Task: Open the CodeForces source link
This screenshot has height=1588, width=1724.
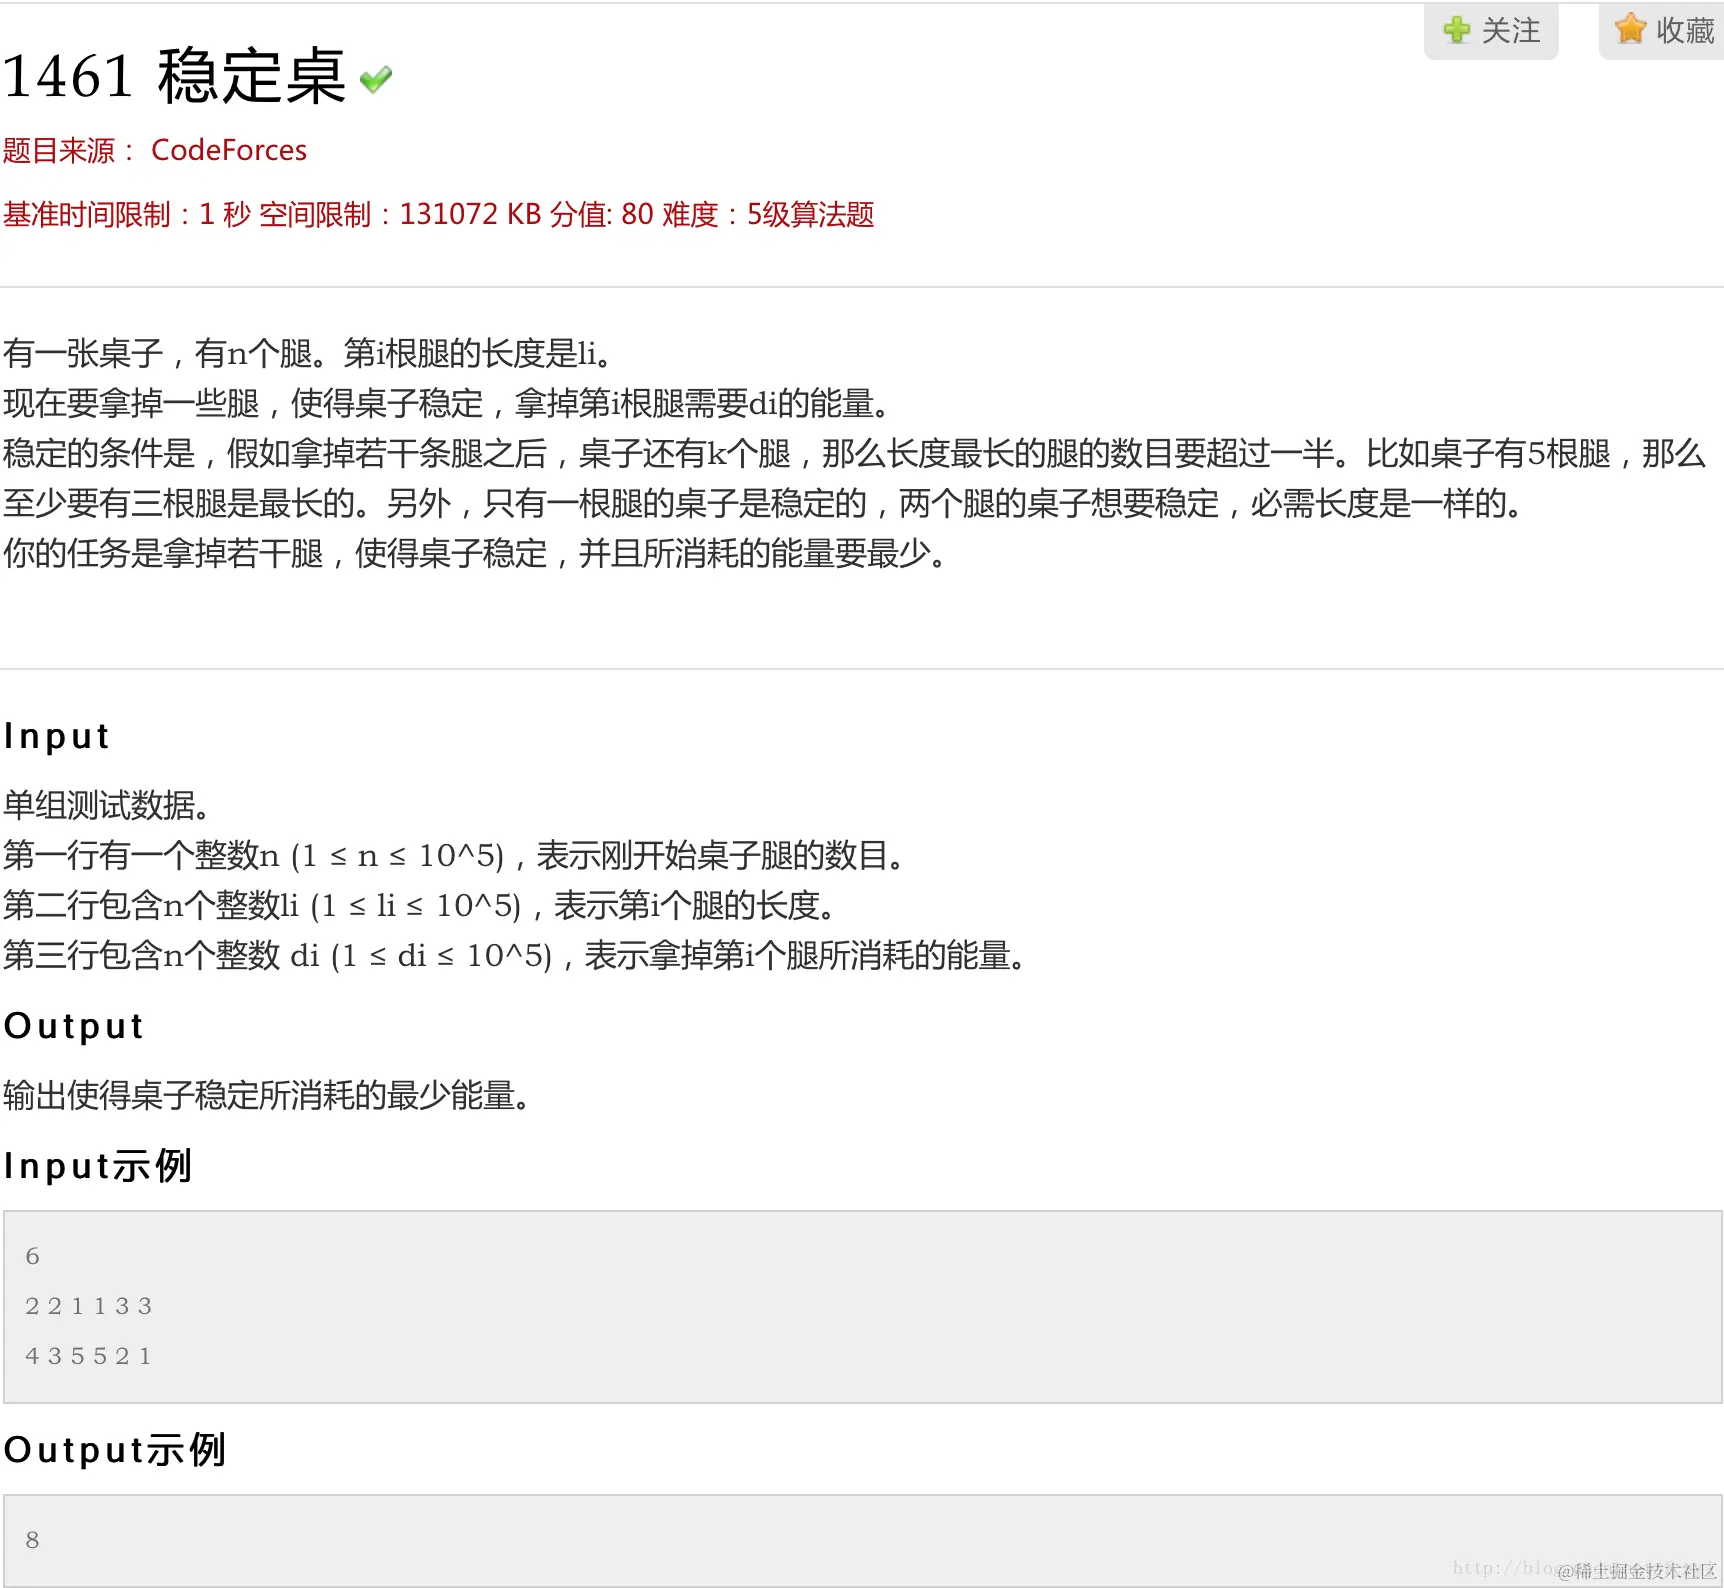Action: click(229, 150)
